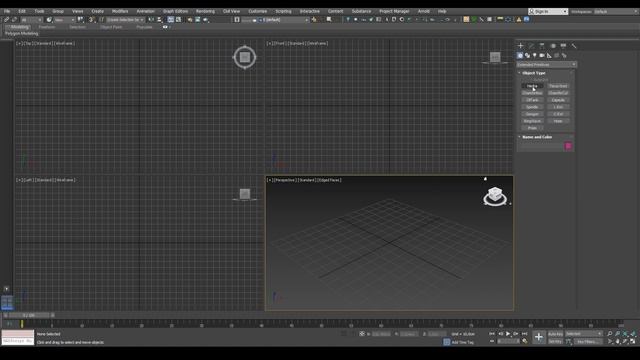640x360 pixels.
Task: Switch to the Freeform ribbon tab
Action: 47,27
